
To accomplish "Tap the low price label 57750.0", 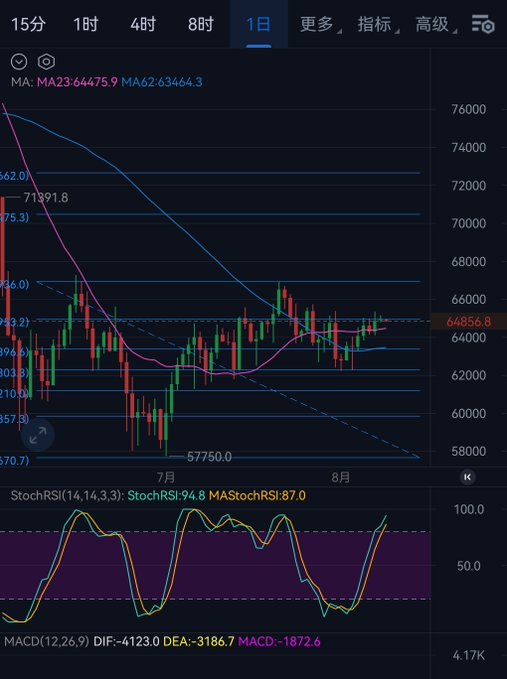I will 209,457.
